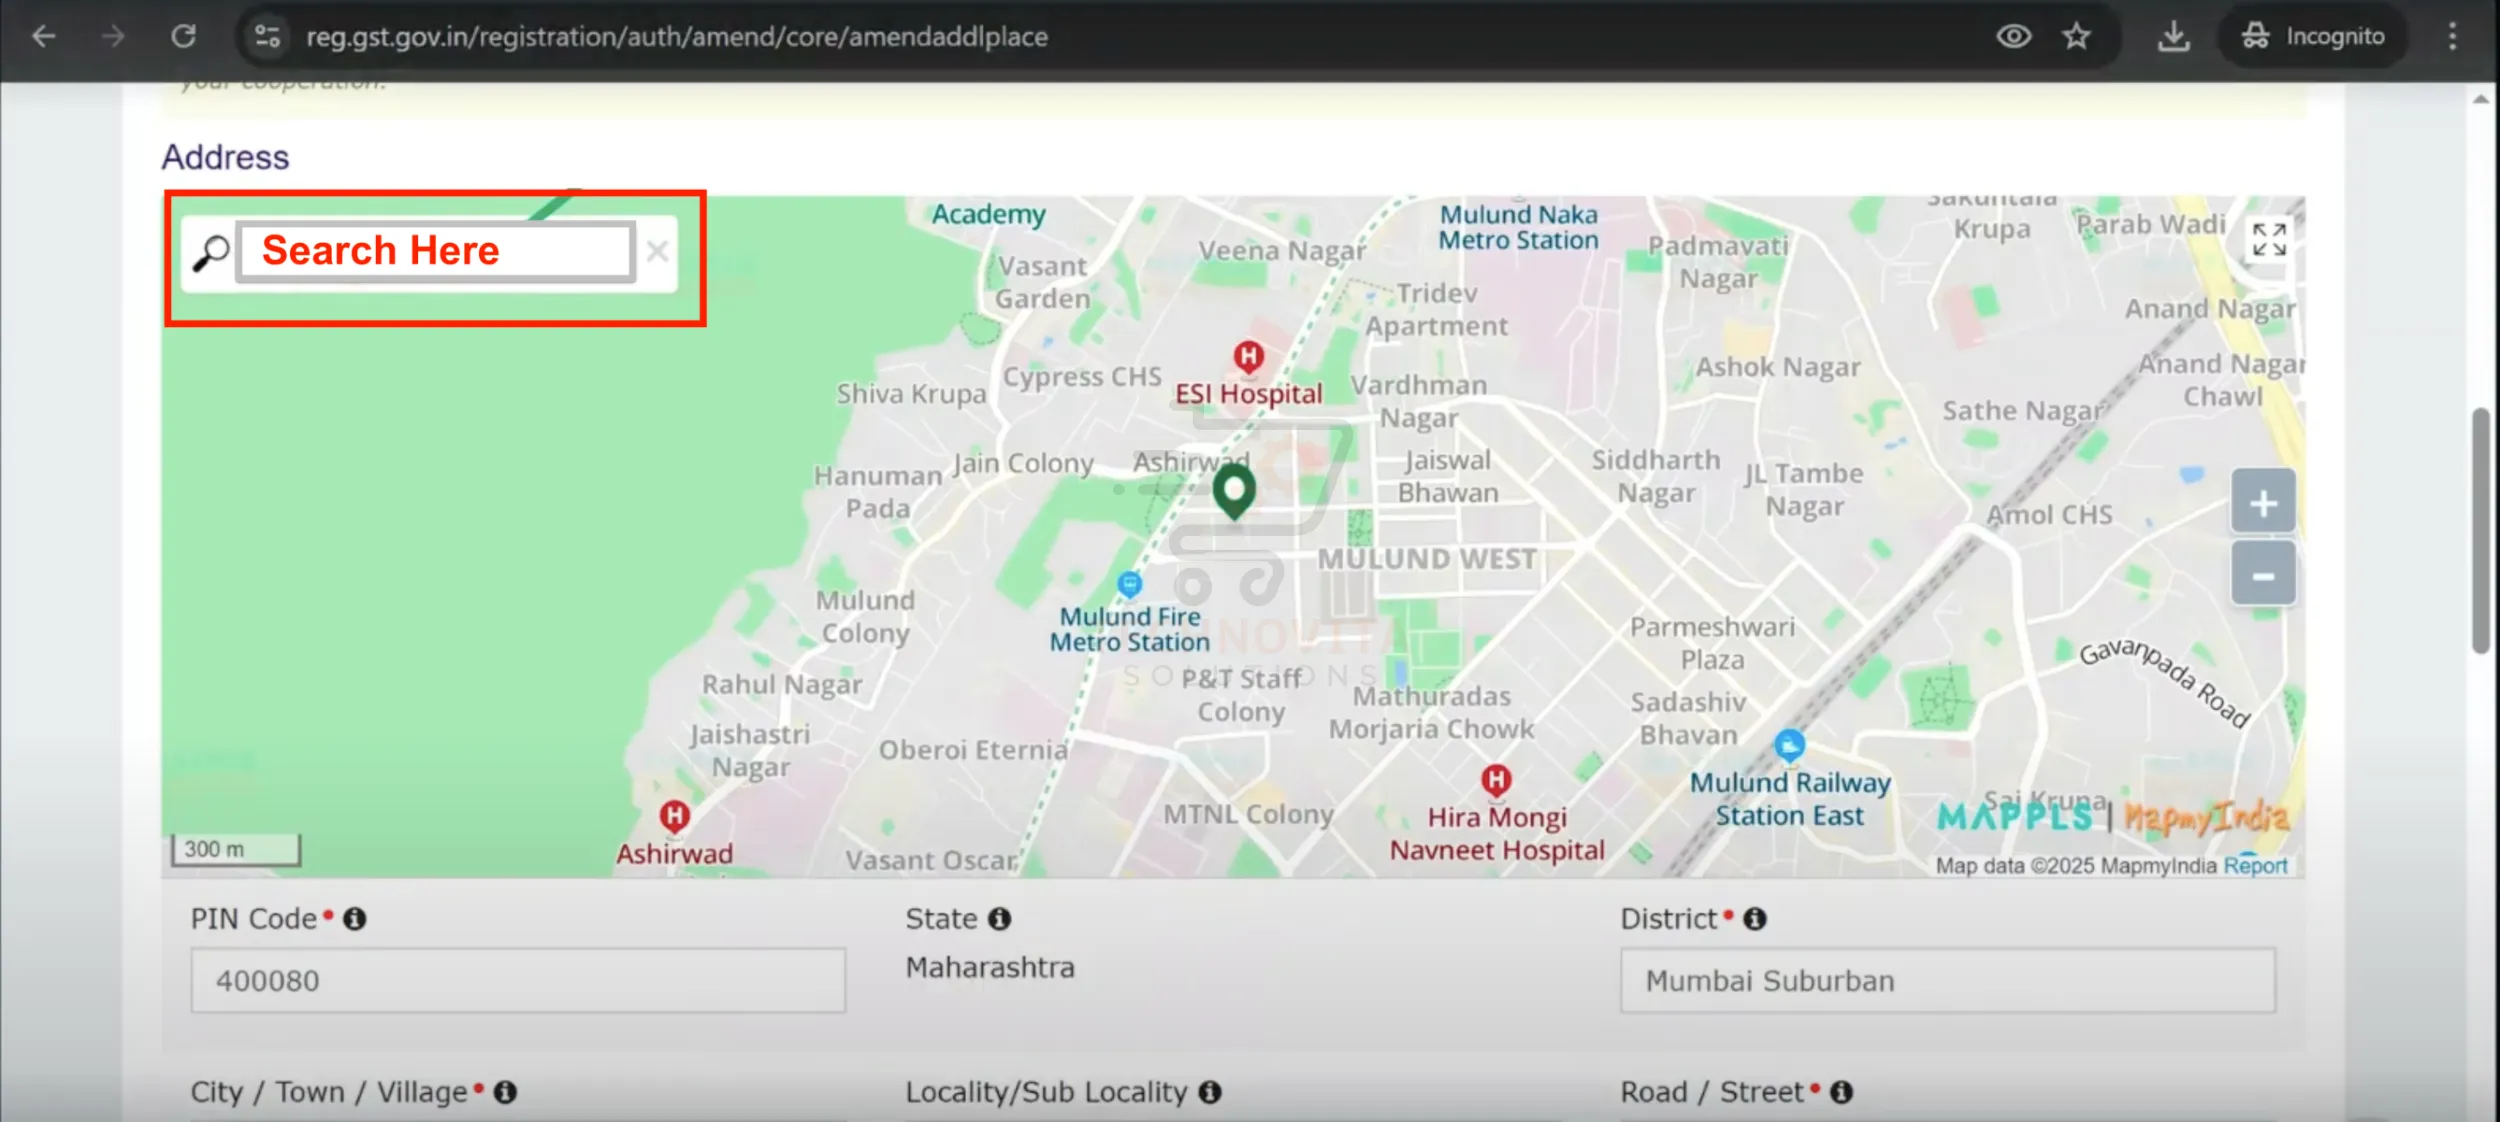Select the map search input box

tap(433, 251)
